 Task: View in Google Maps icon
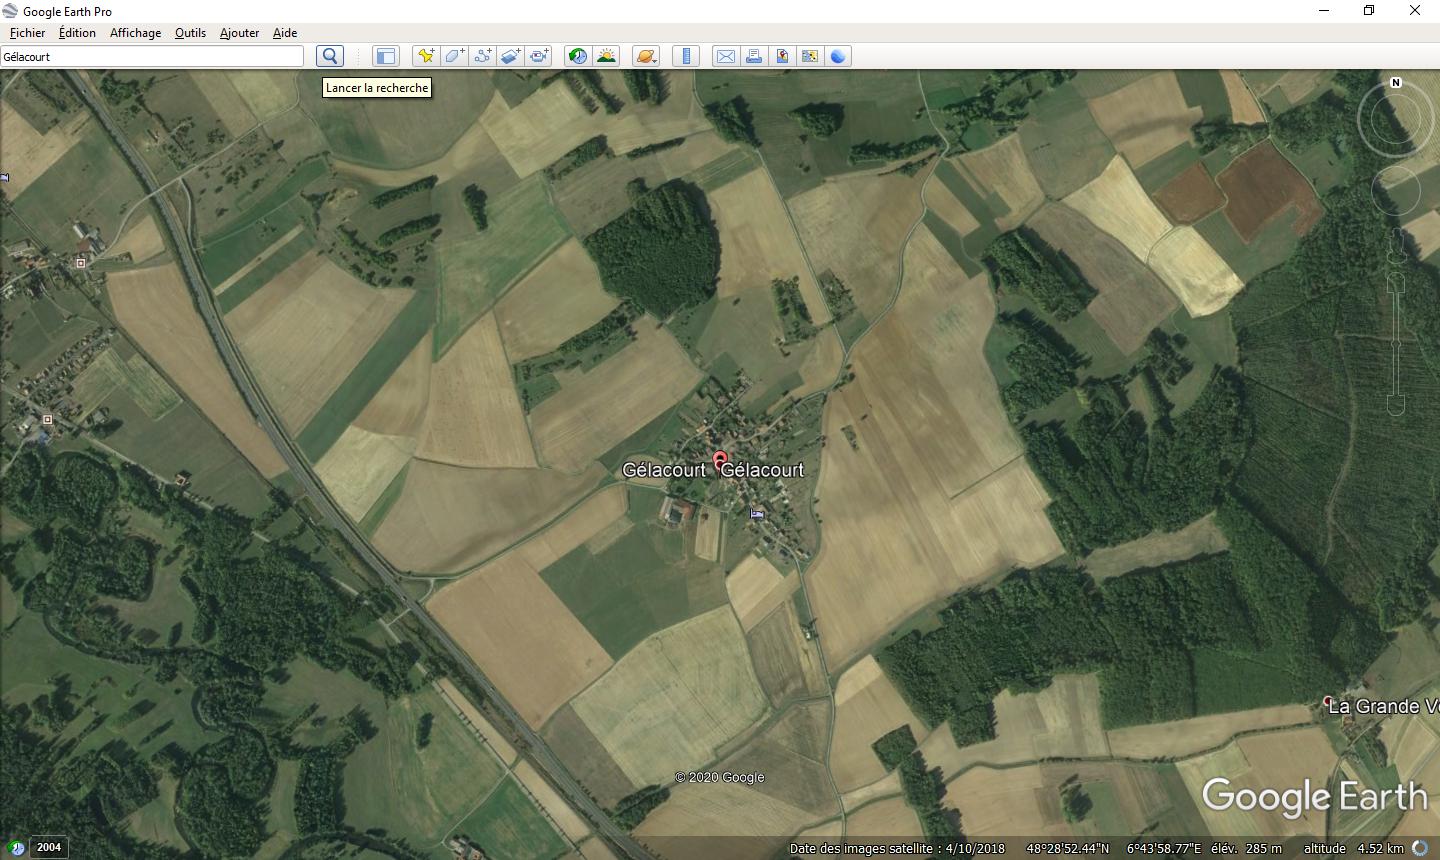click(x=810, y=56)
